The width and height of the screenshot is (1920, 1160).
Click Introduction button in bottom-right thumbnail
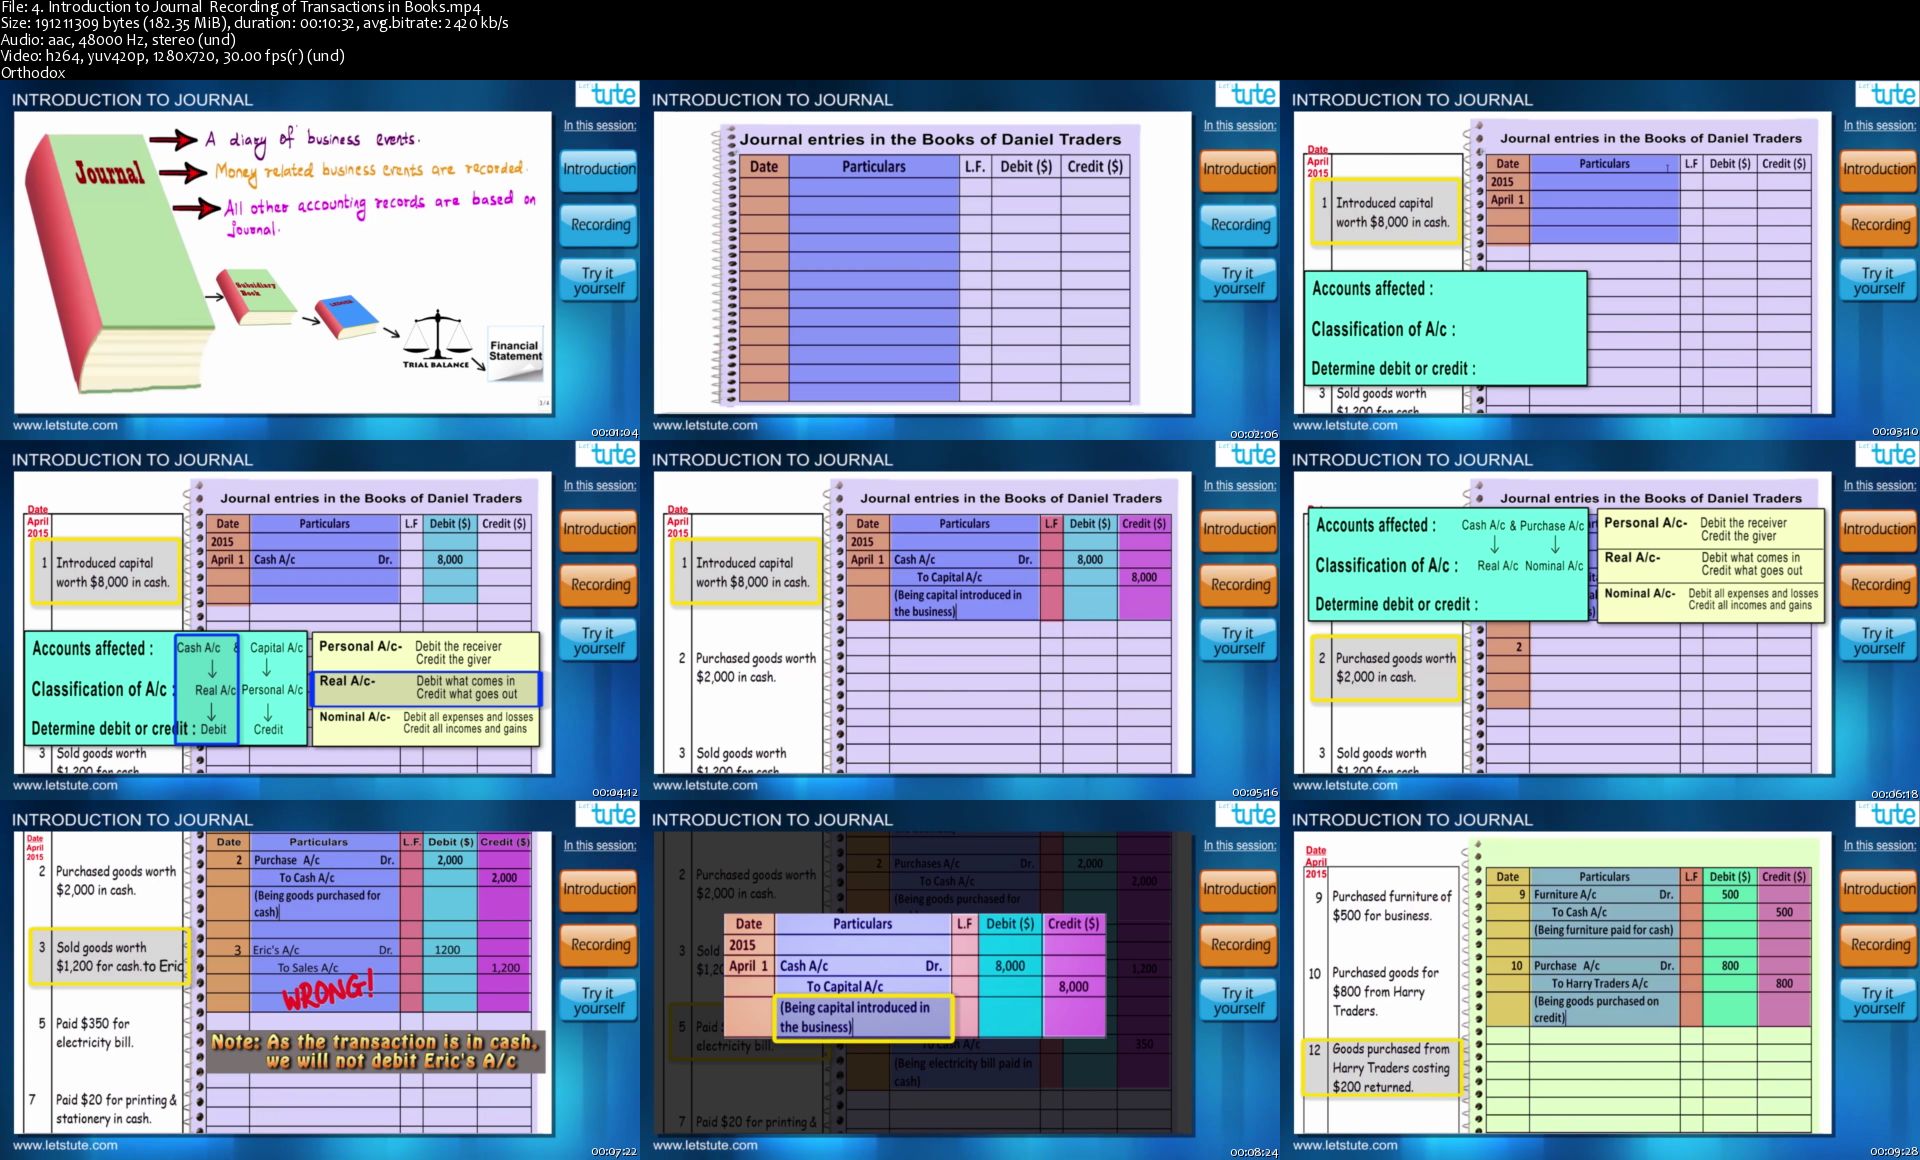pos(1879,889)
